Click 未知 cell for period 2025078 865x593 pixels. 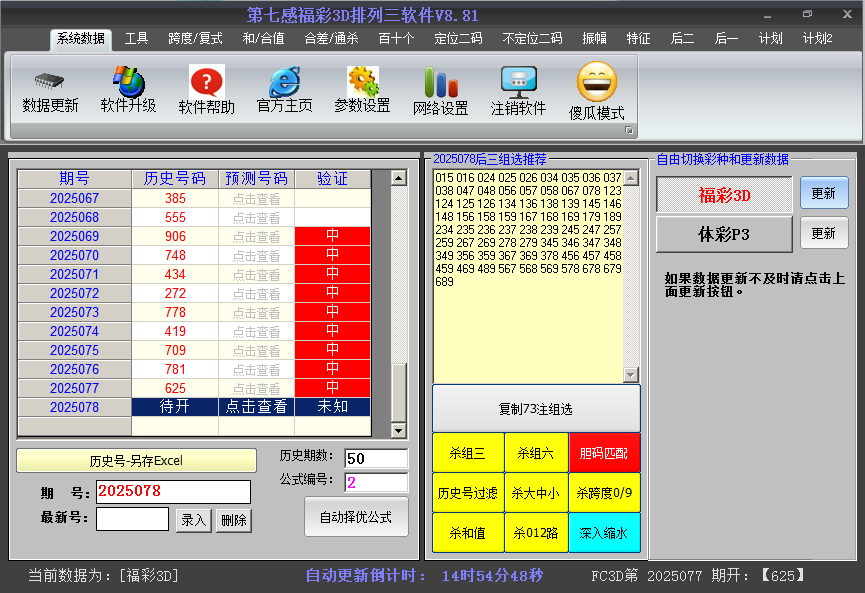coord(333,407)
